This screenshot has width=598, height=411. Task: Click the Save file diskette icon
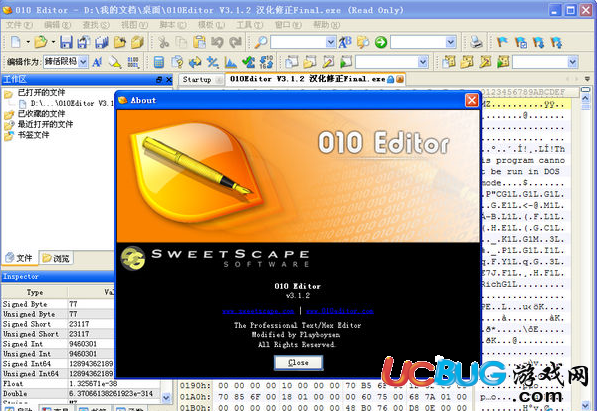(x=66, y=42)
